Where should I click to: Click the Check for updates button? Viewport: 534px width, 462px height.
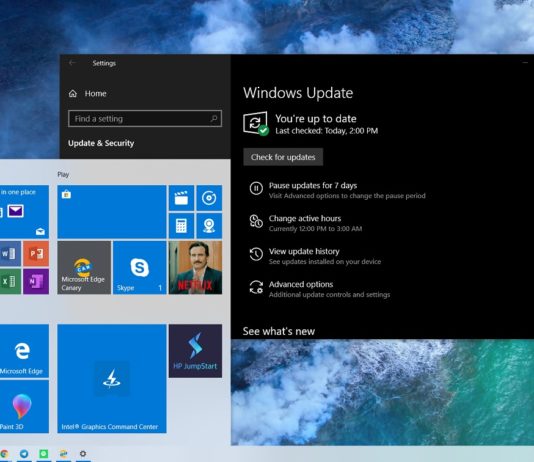pyautogui.click(x=283, y=157)
